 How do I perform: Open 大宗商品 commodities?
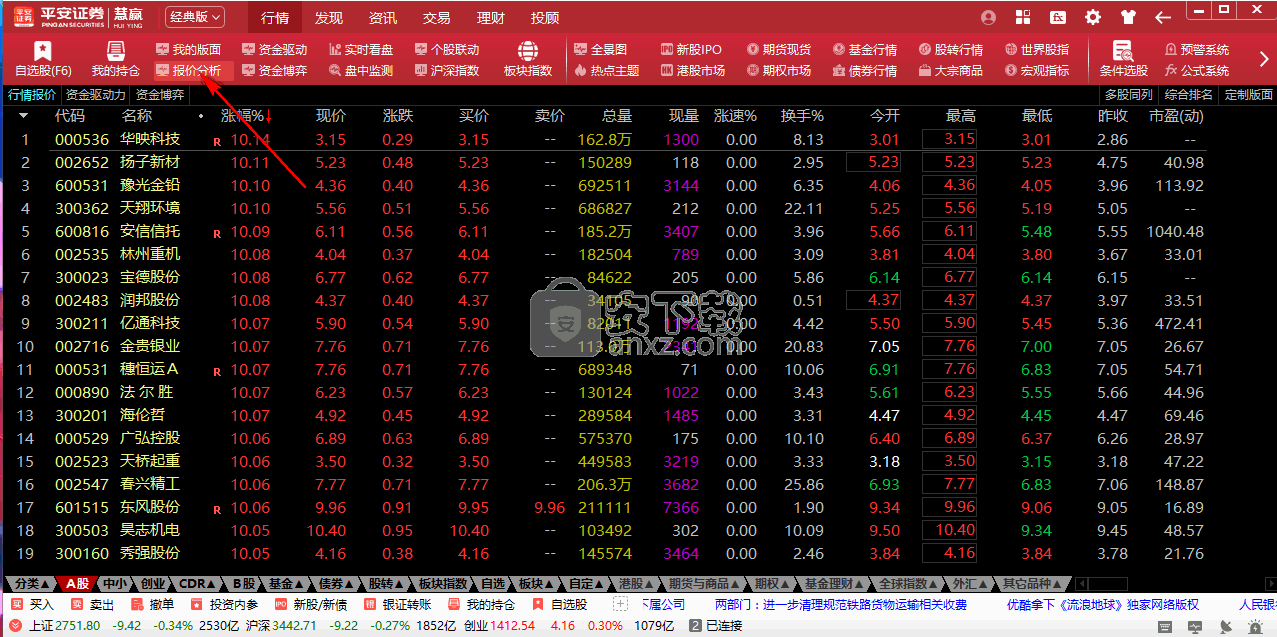[950, 71]
